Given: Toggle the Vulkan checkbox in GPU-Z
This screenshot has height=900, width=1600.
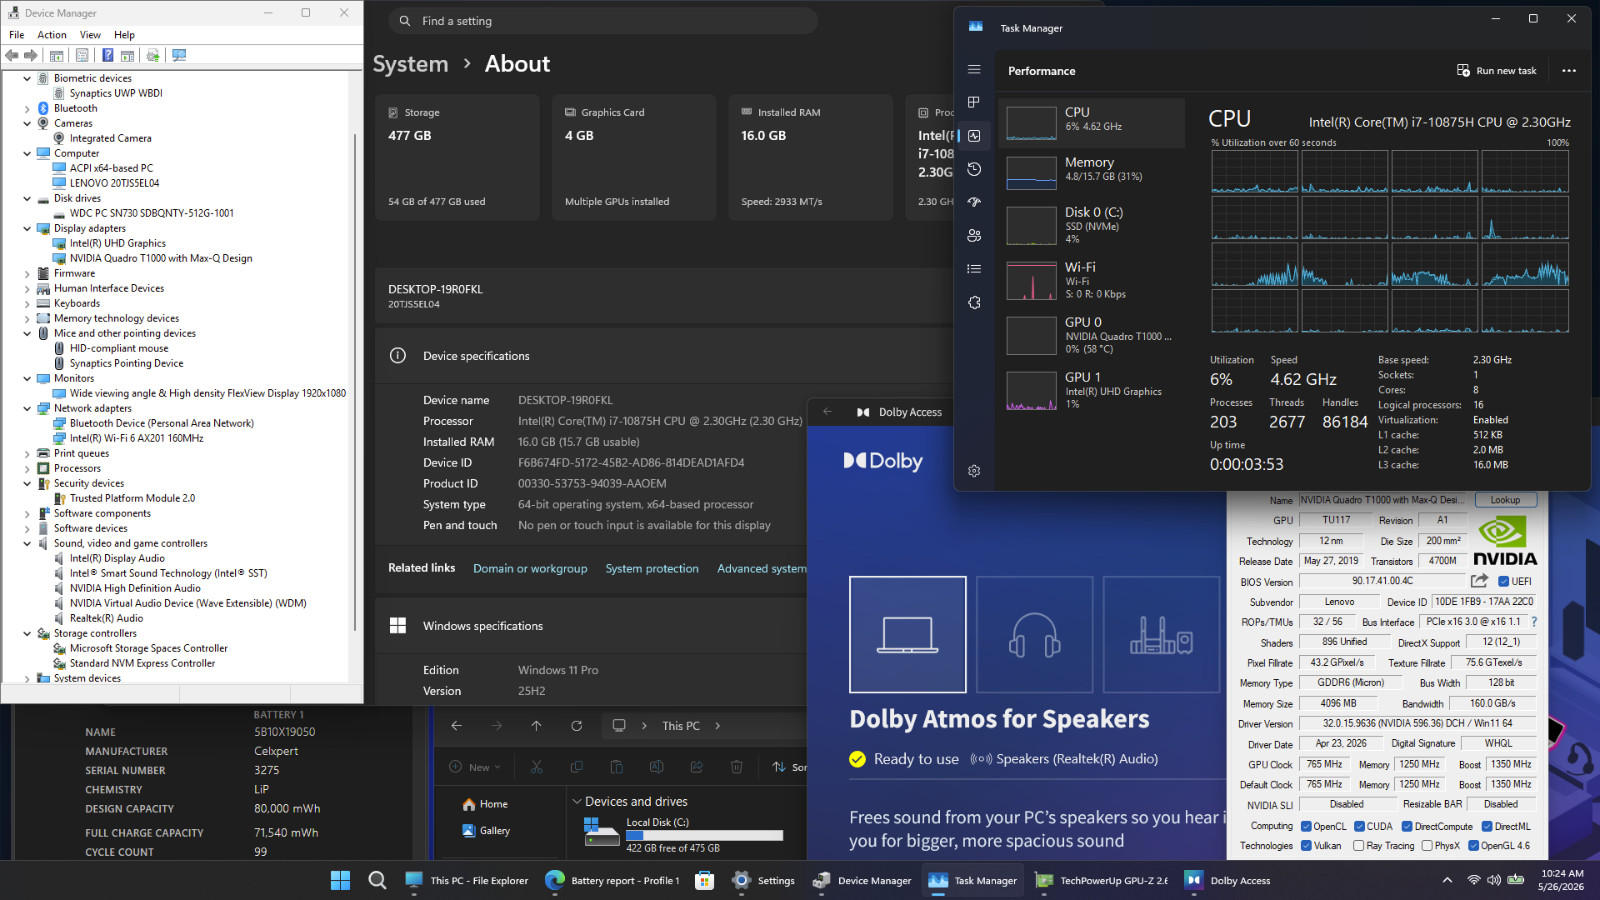Looking at the screenshot, I should tap(1306, 846).
